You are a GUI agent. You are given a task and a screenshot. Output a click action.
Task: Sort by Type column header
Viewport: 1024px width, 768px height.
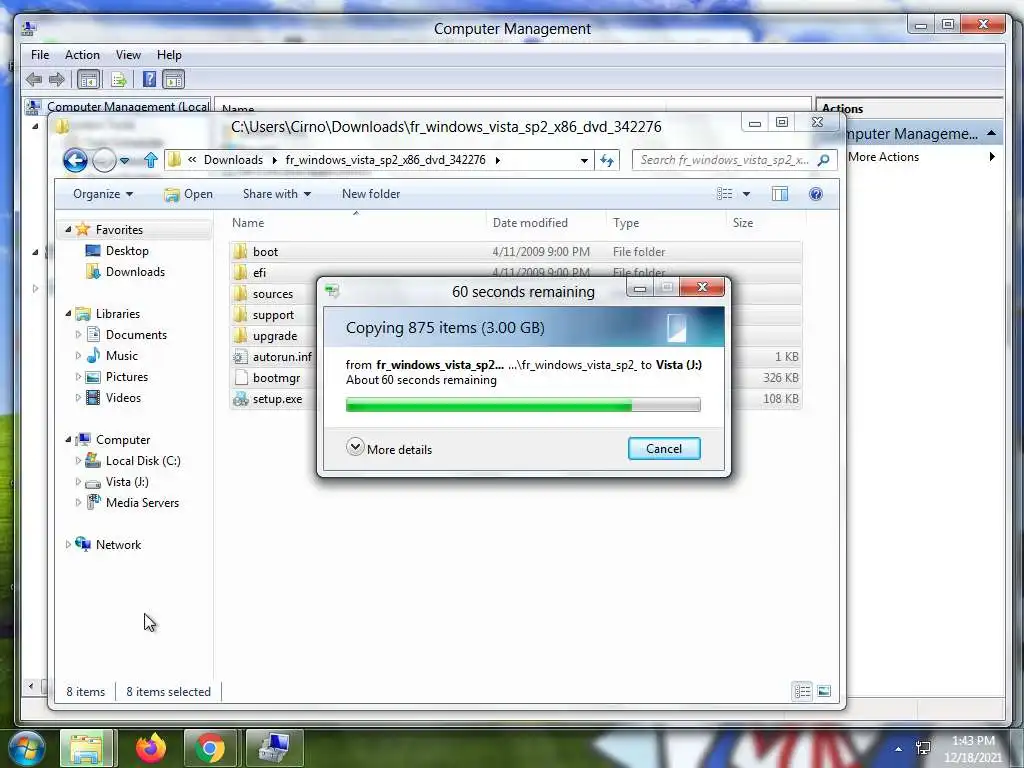[665, 223]
